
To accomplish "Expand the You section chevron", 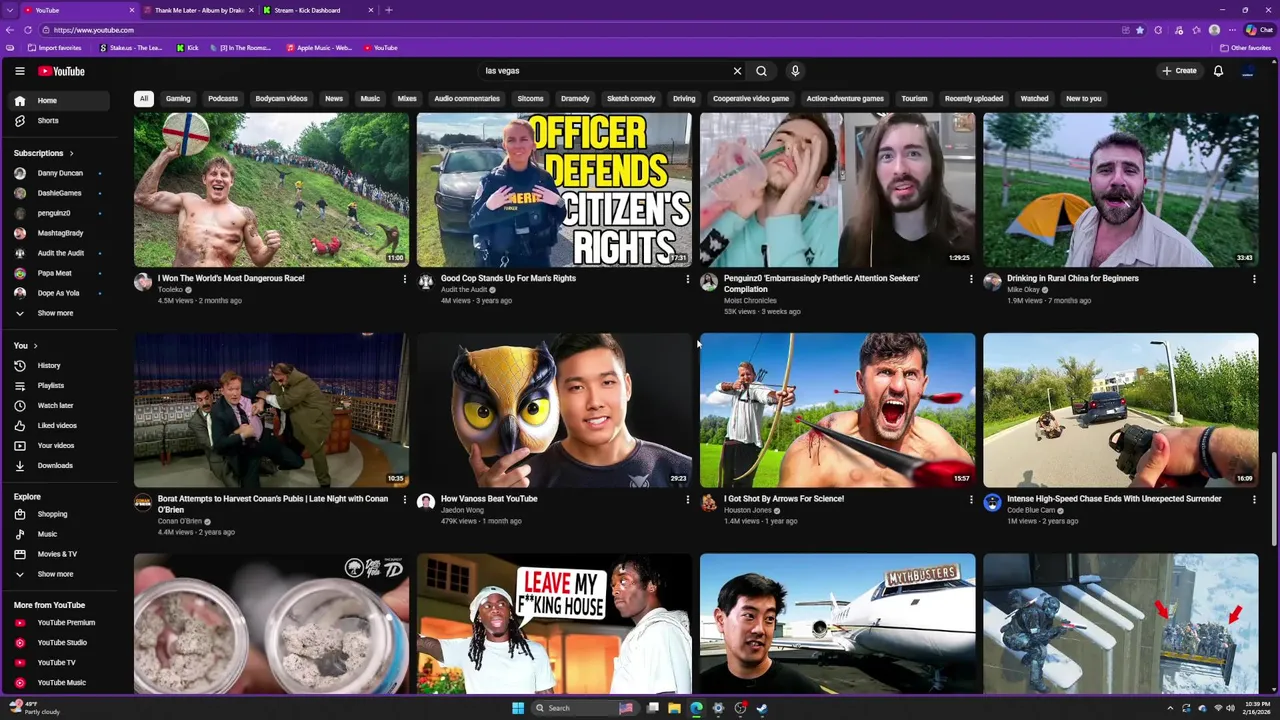I will click(35, 346).
